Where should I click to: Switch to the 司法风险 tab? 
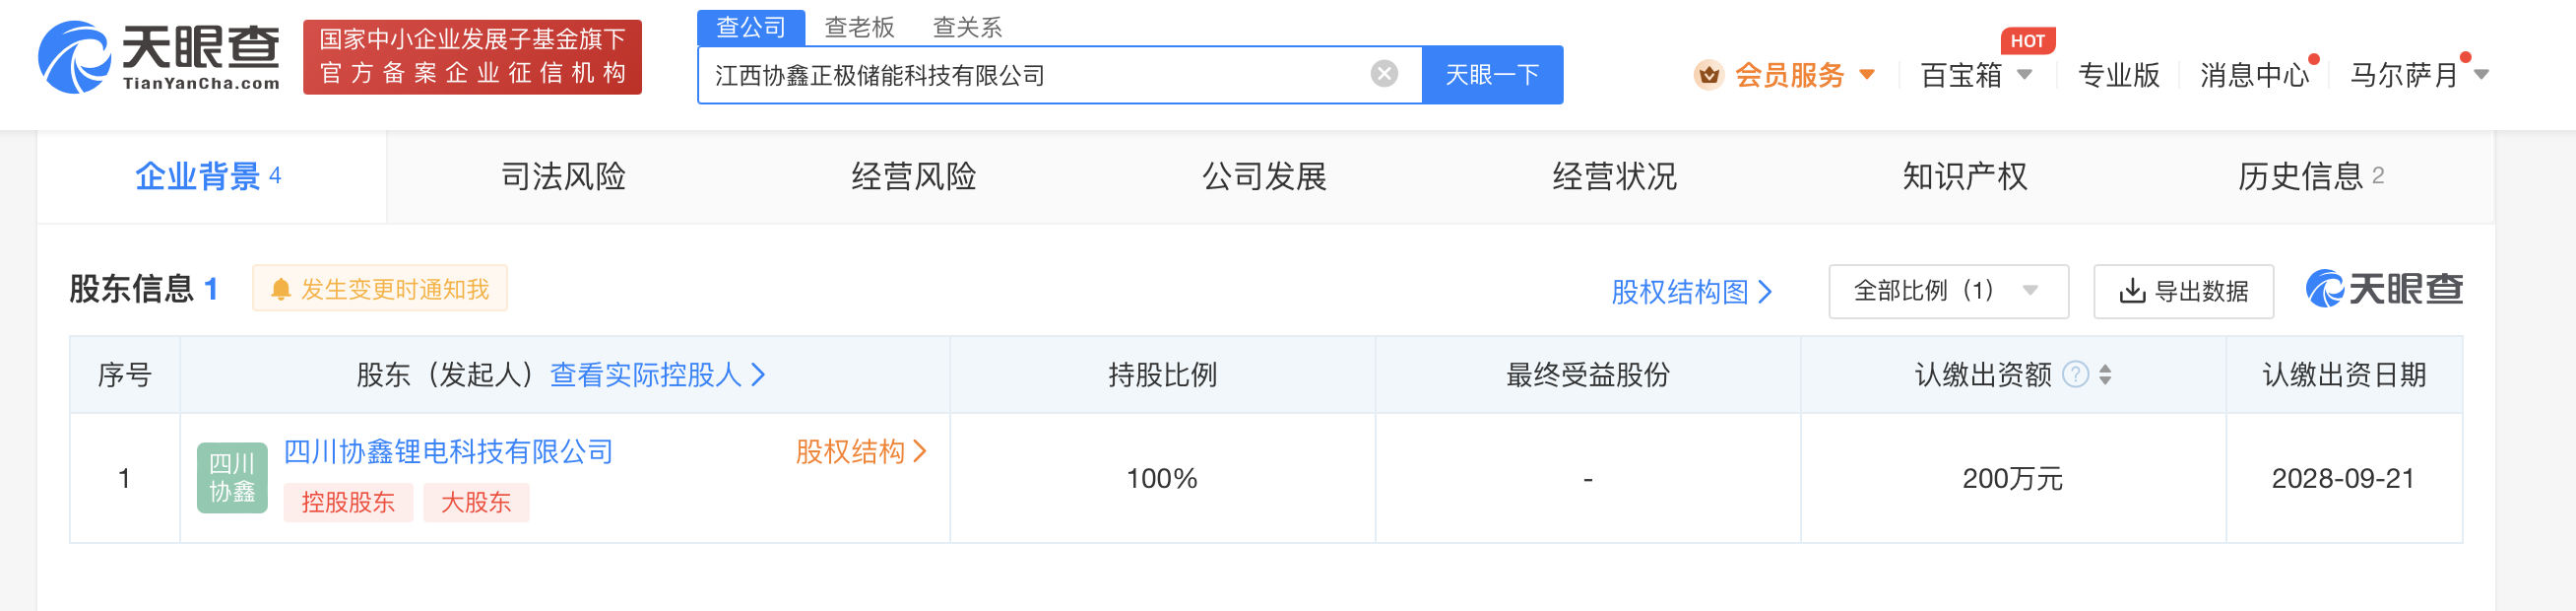tap(563, 177)
